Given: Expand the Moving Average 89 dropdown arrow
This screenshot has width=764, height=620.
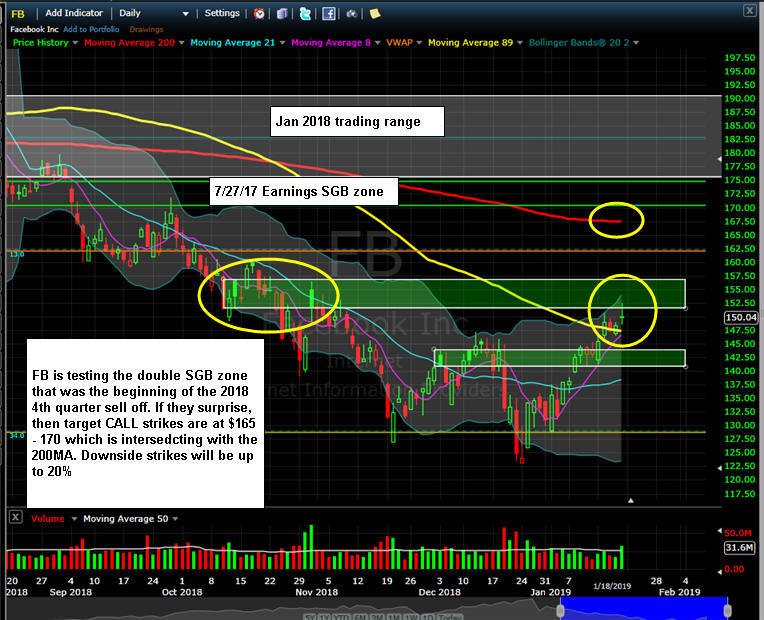Looking at the screenshot, I should (520, 43).
